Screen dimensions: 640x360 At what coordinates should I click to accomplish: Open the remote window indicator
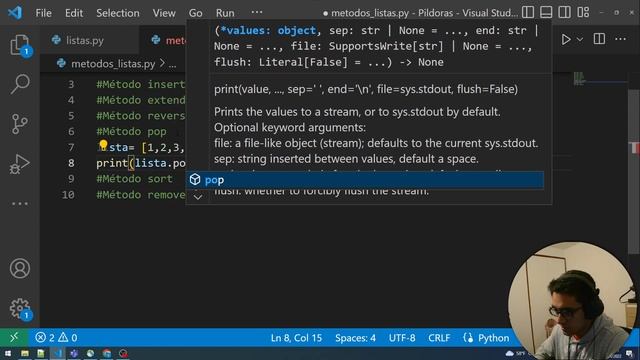[x=14, y=338]
